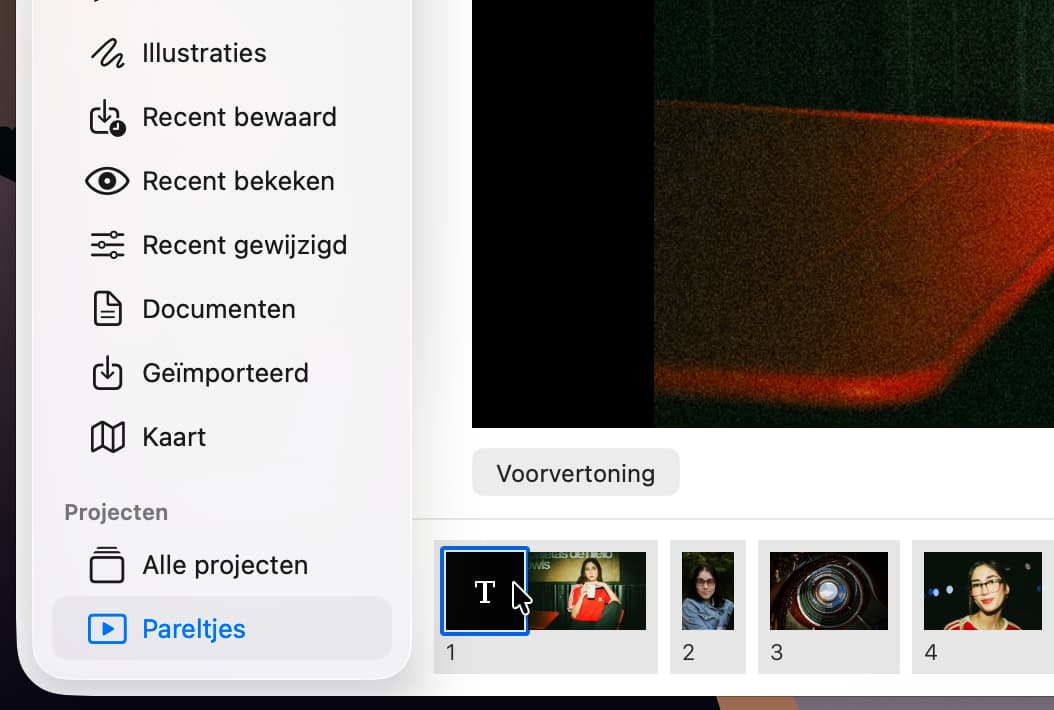1054x710 pixels.
Task: Click the Pareltjes play icon
Action: [x=108, y=629]
